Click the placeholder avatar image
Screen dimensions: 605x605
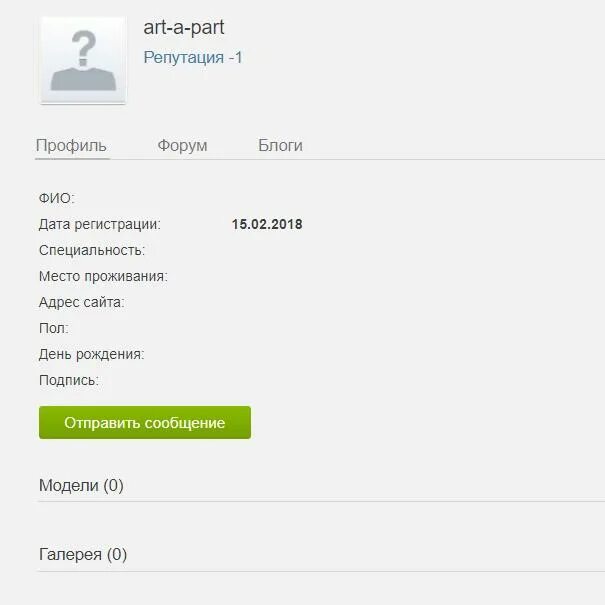click(x=83, y=60)
